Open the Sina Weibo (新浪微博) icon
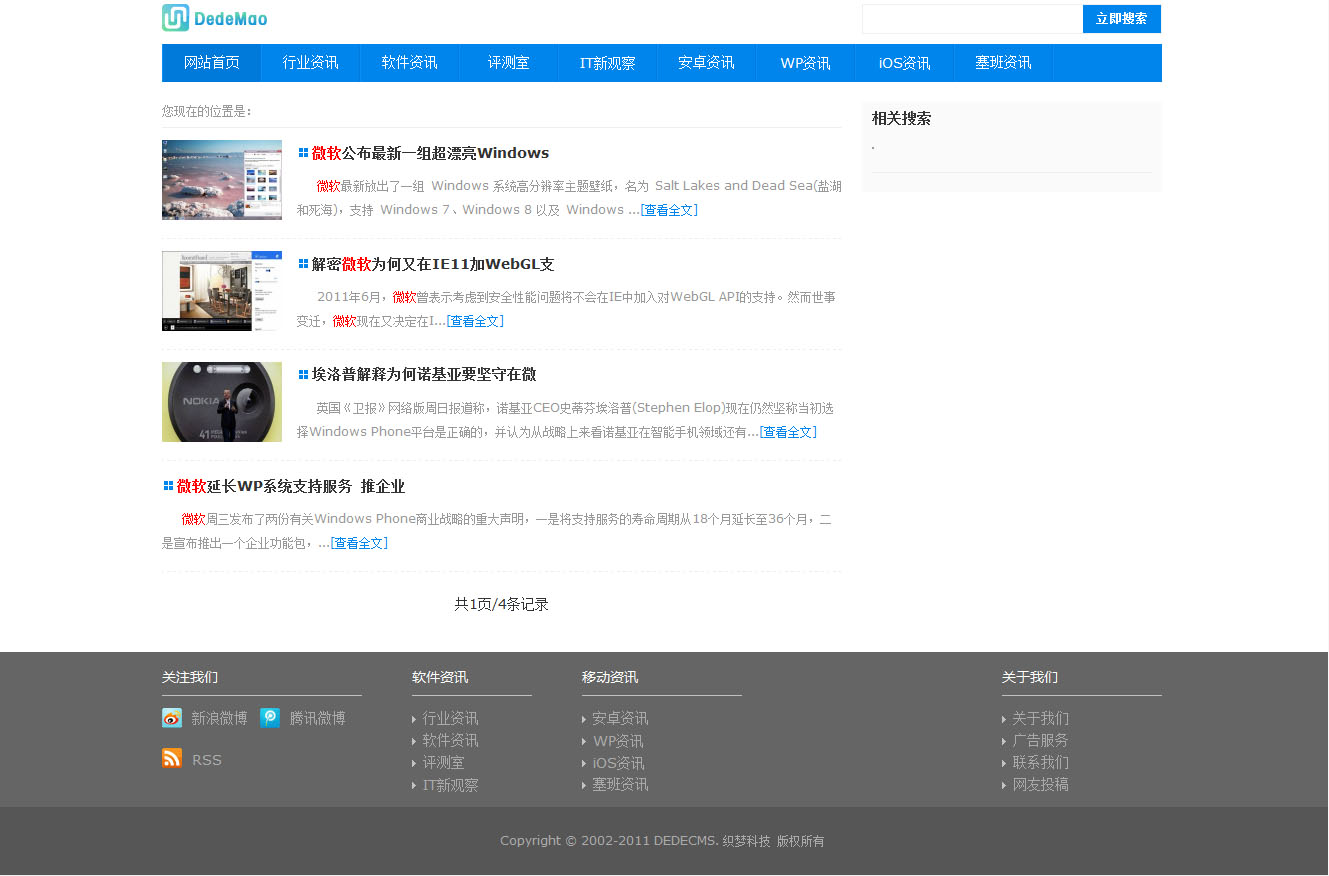Image resolution: width=1329 pixels, height=876 pixels. (x=172, y=718)
